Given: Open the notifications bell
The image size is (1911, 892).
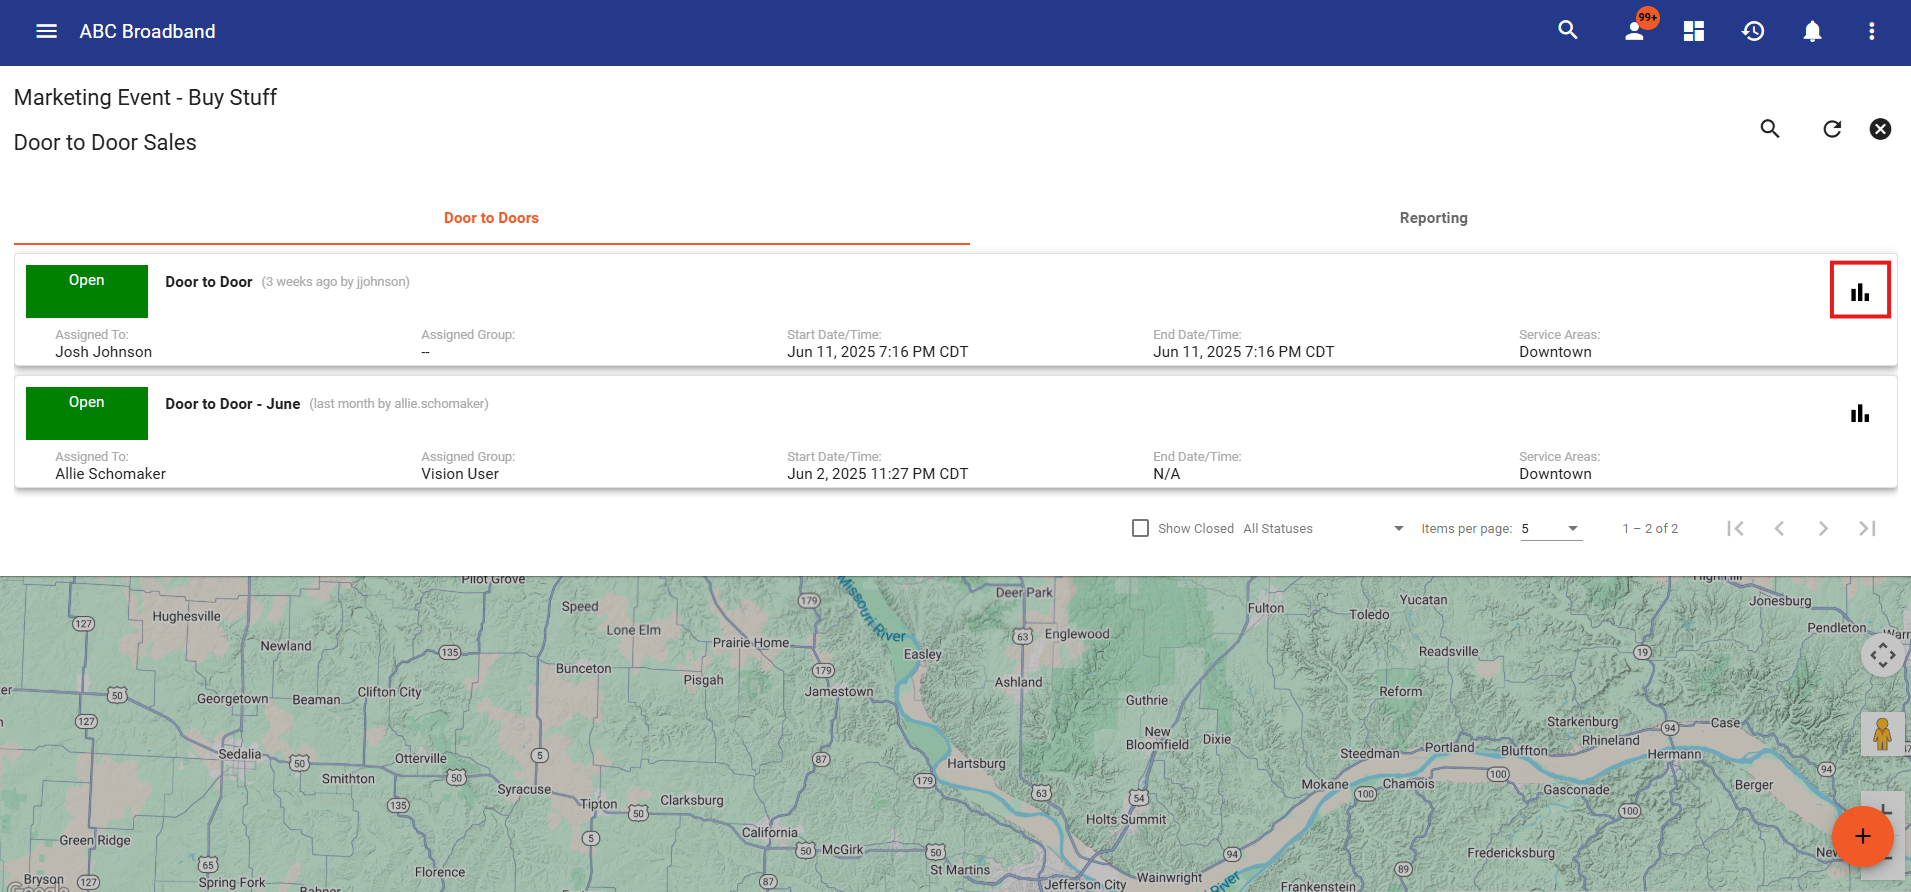Looking at the screenshot, I should [1812, 31].
